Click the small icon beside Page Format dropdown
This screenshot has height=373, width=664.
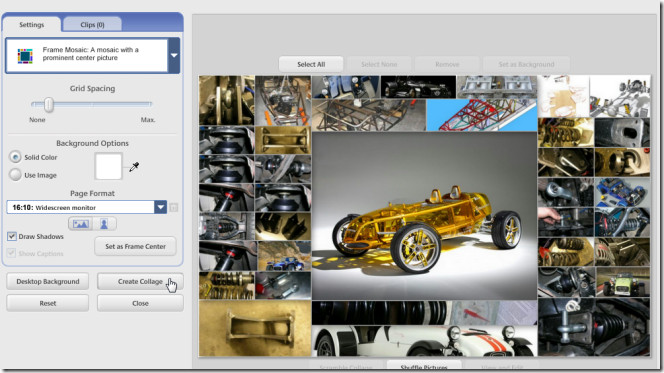173,207
